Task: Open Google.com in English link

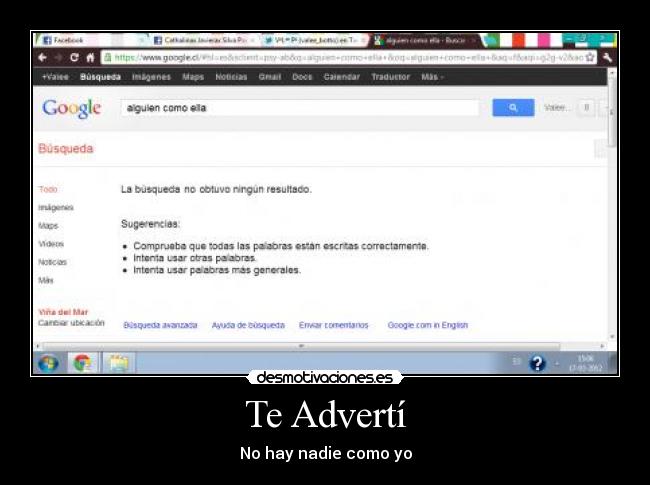Action: 428,325
